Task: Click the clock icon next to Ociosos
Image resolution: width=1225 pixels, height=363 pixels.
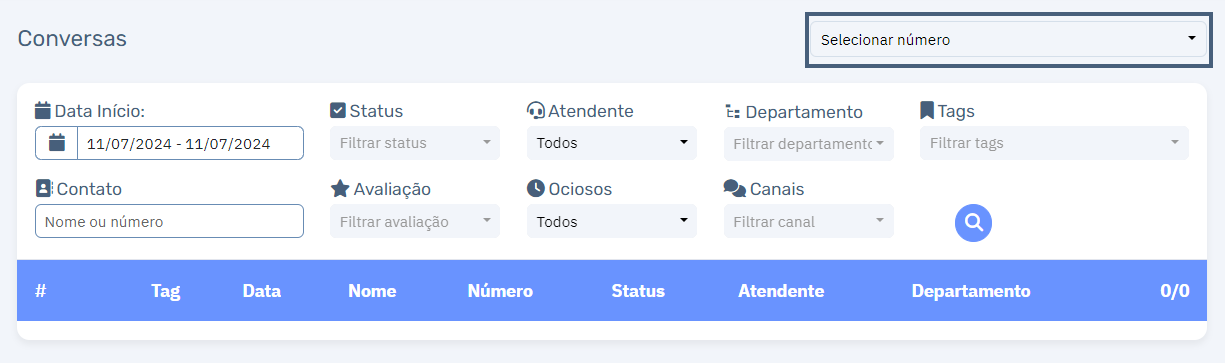Action: coord(535,189)
